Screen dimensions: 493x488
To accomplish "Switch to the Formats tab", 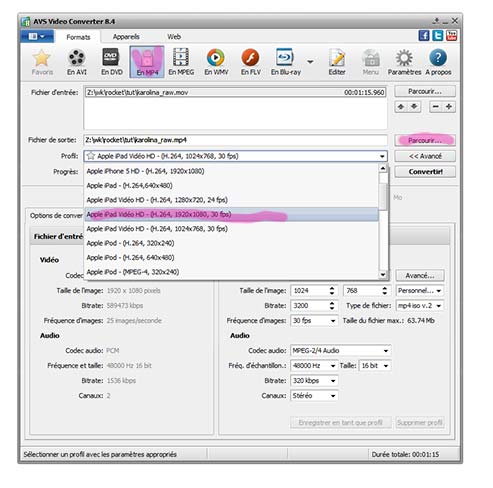I will (78, 37).
